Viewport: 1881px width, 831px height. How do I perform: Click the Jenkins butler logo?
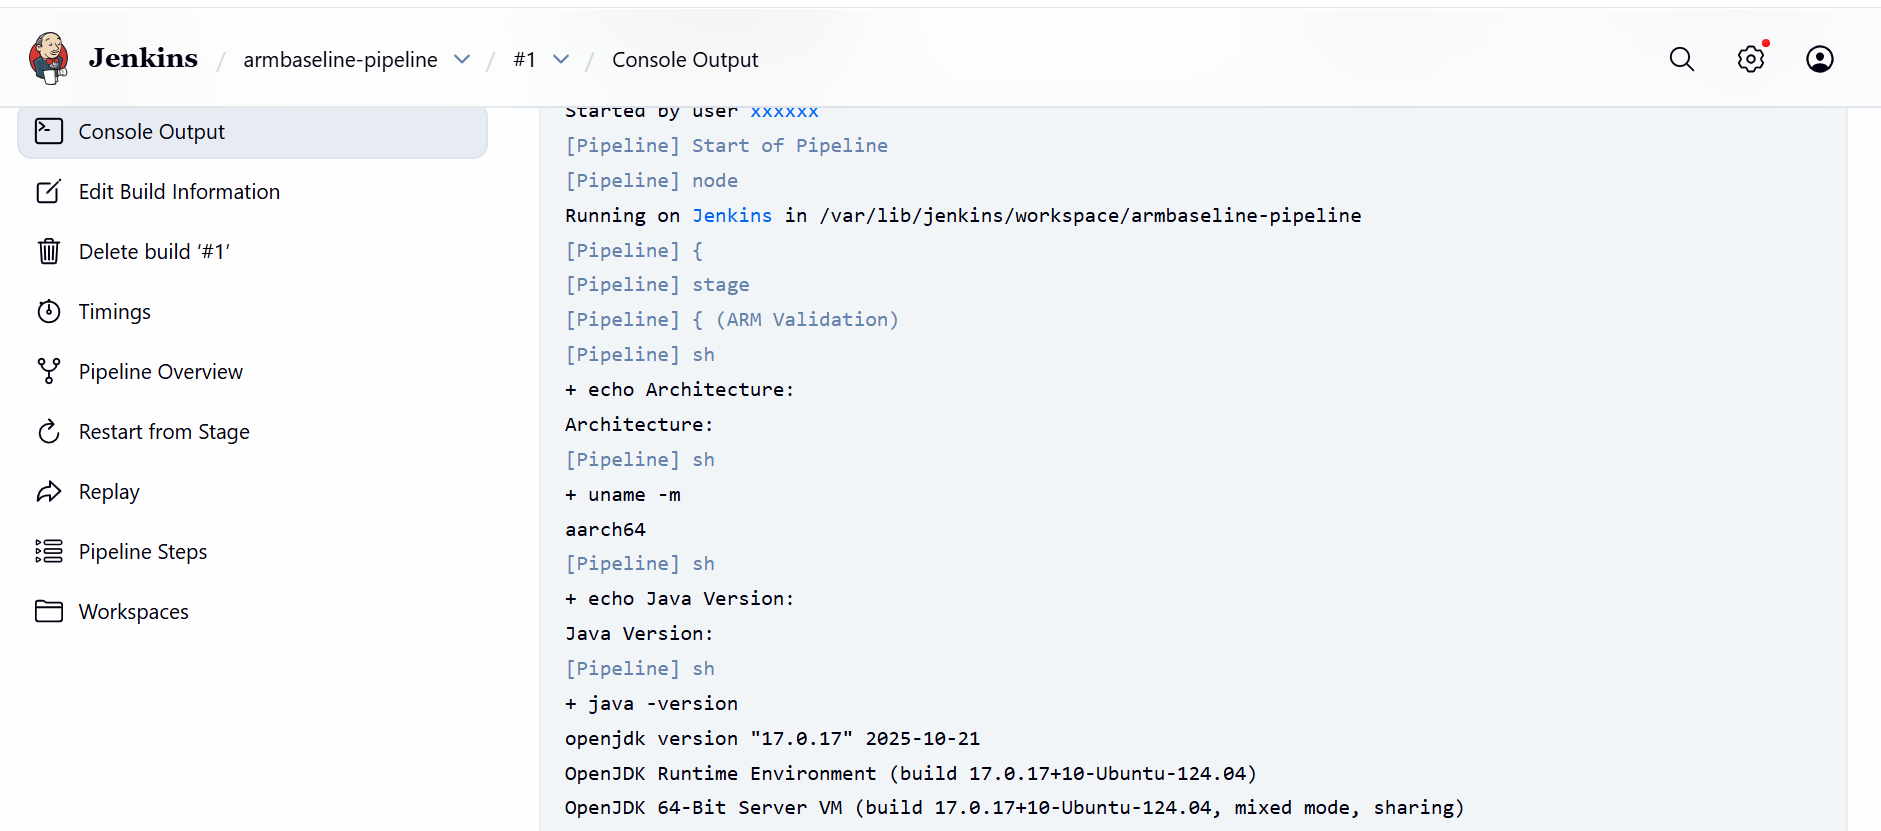[48, 58]
